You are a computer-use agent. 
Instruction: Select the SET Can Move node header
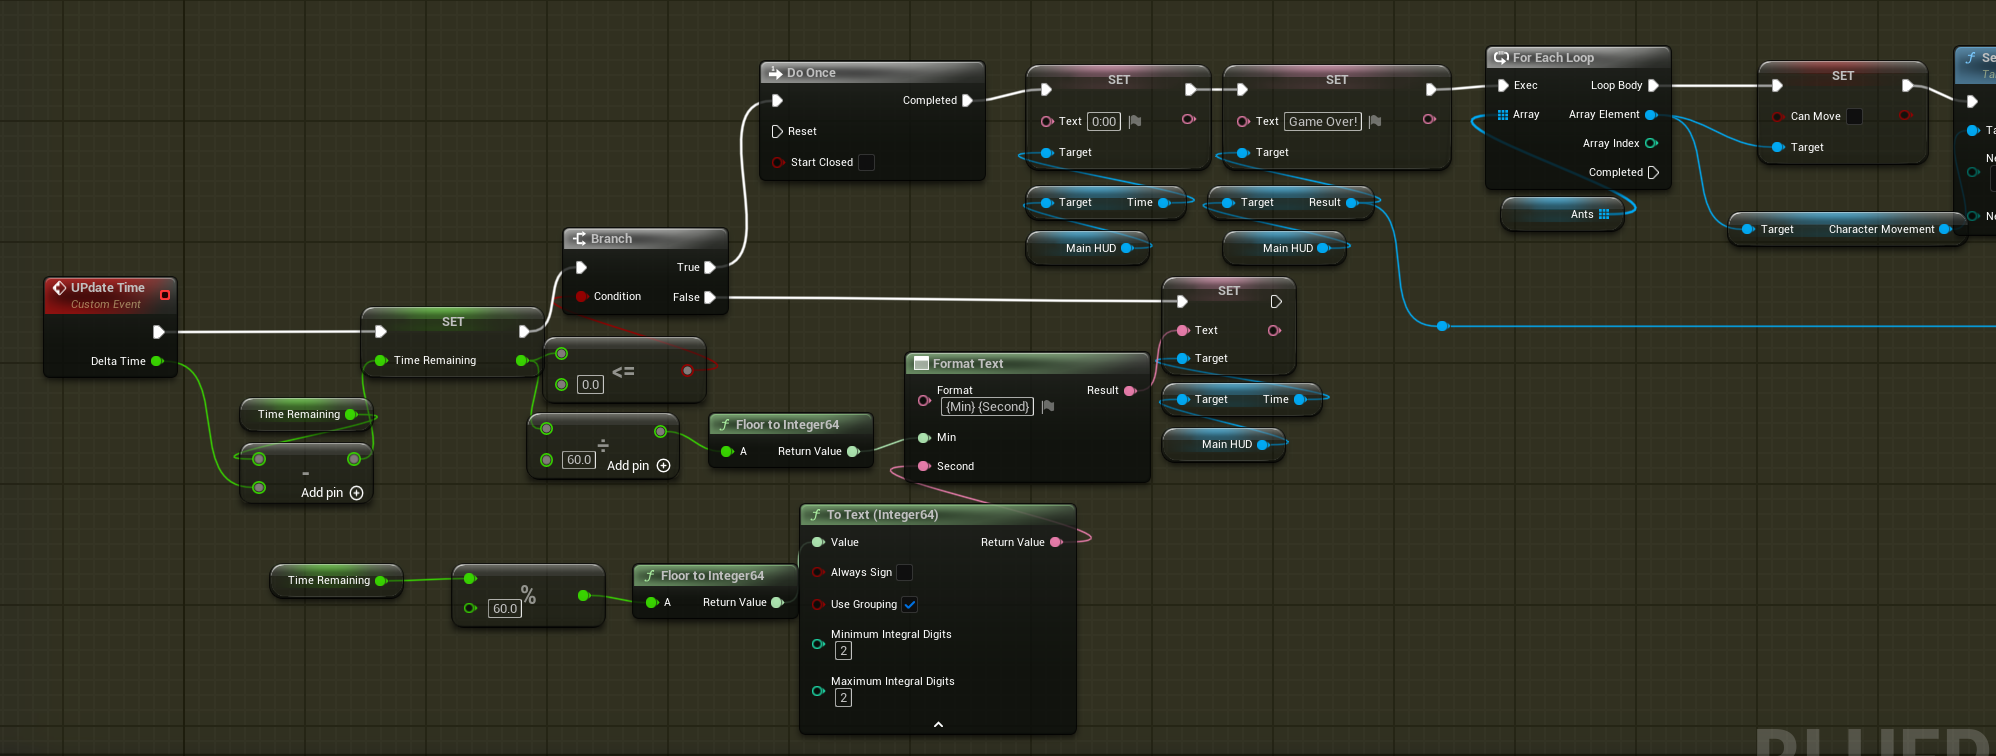pyautogui.click(x=1843, y=76)
